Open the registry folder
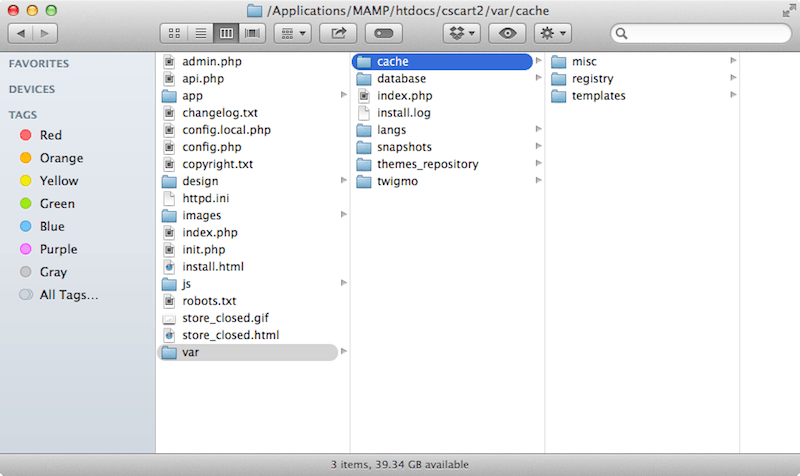 pyautogui.click(x=592, y=79)
